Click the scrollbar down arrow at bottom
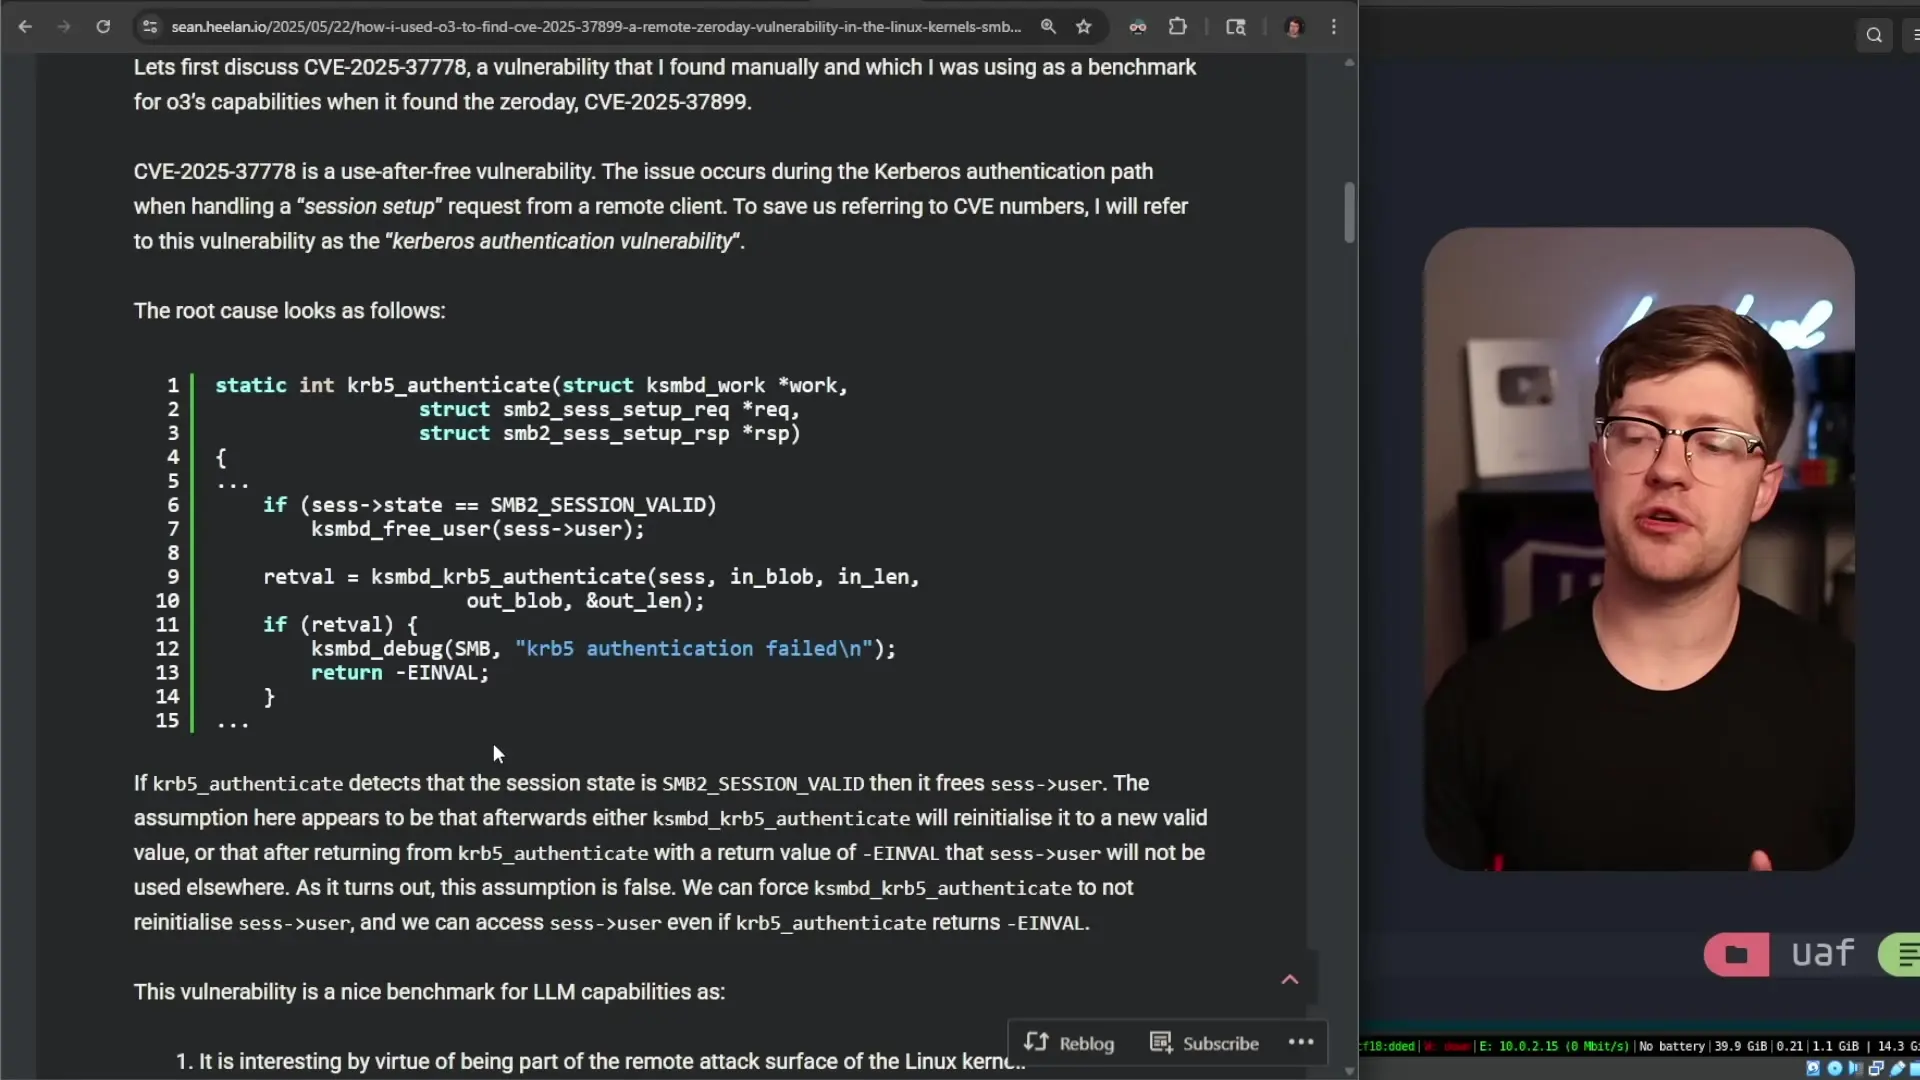This screenshot has width=1920, height=1080. click(x=1349, y=1070)
